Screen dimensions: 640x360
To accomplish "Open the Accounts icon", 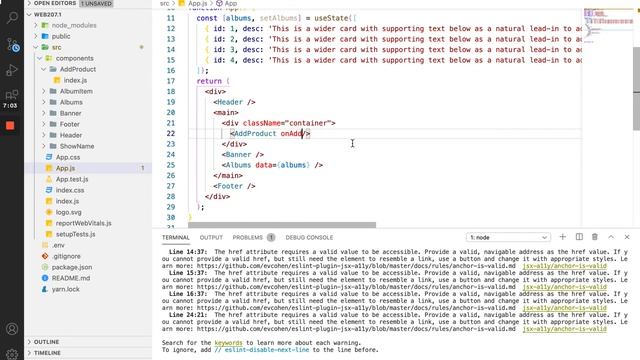I will point(12,329).
